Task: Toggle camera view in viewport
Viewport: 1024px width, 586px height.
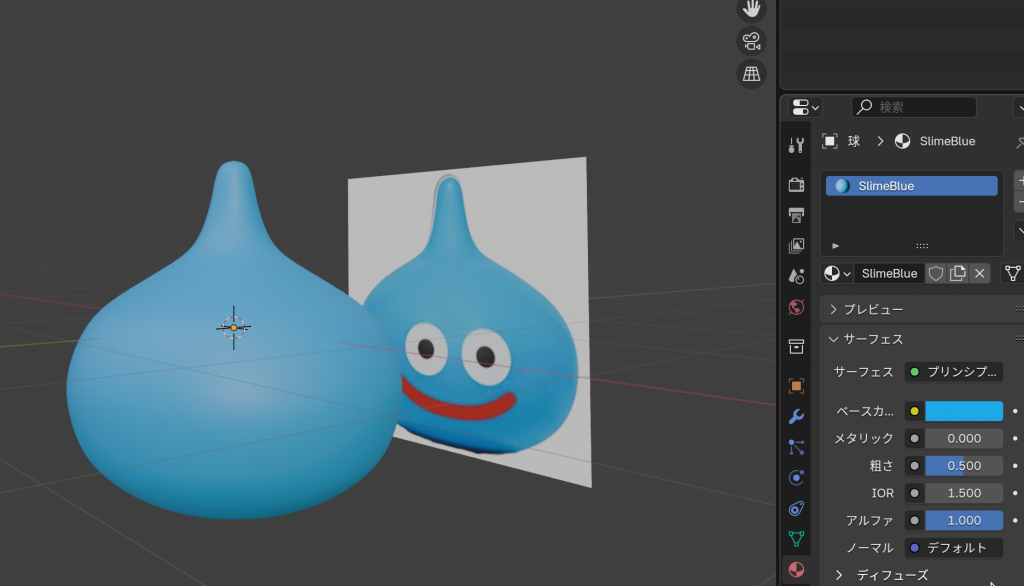Action: click(x=751, y=41)
